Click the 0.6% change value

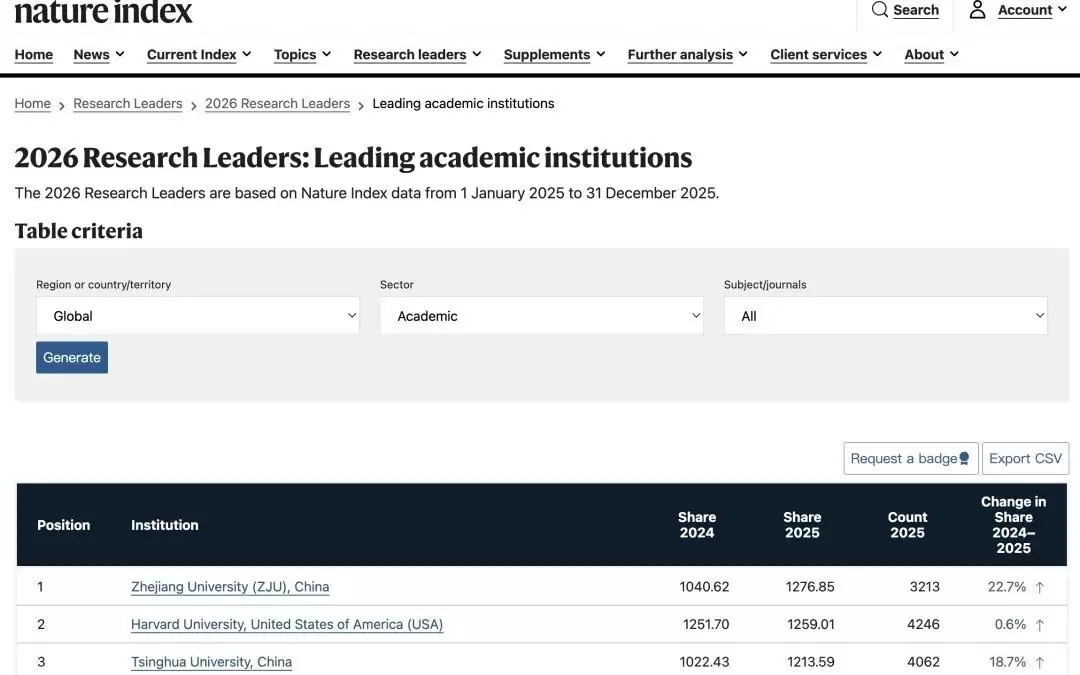1010,624
